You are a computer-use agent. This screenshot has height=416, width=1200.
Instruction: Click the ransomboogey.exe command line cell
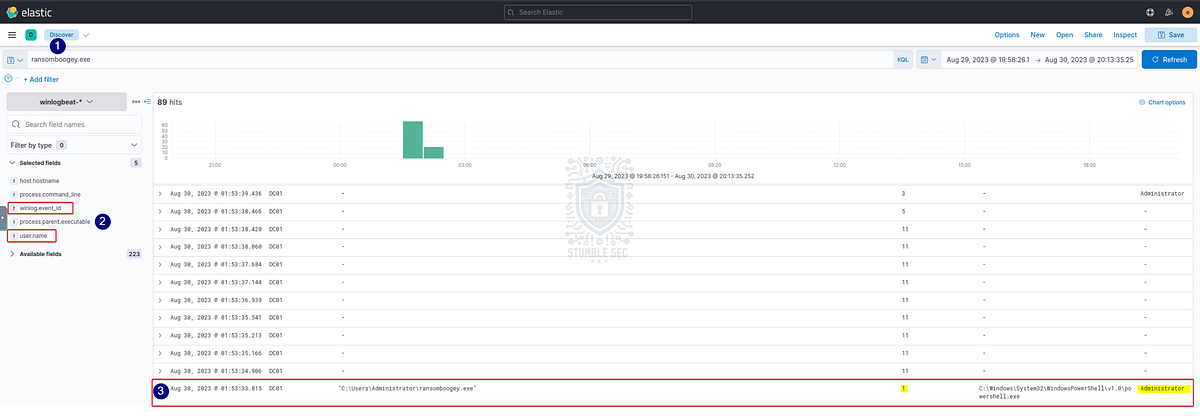click(407, 387)
